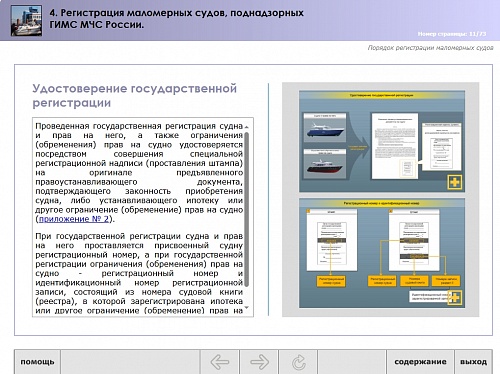The height and width of the screenshot is (374, 500).
Task: Follow the приложение № 2 link
Action: 74,219
